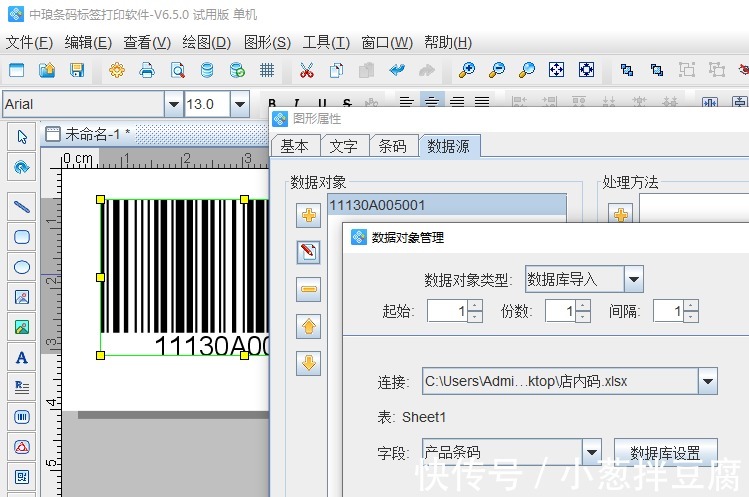Save the label with the floppy icon
The image size is (749, 497).
(77, 71)
